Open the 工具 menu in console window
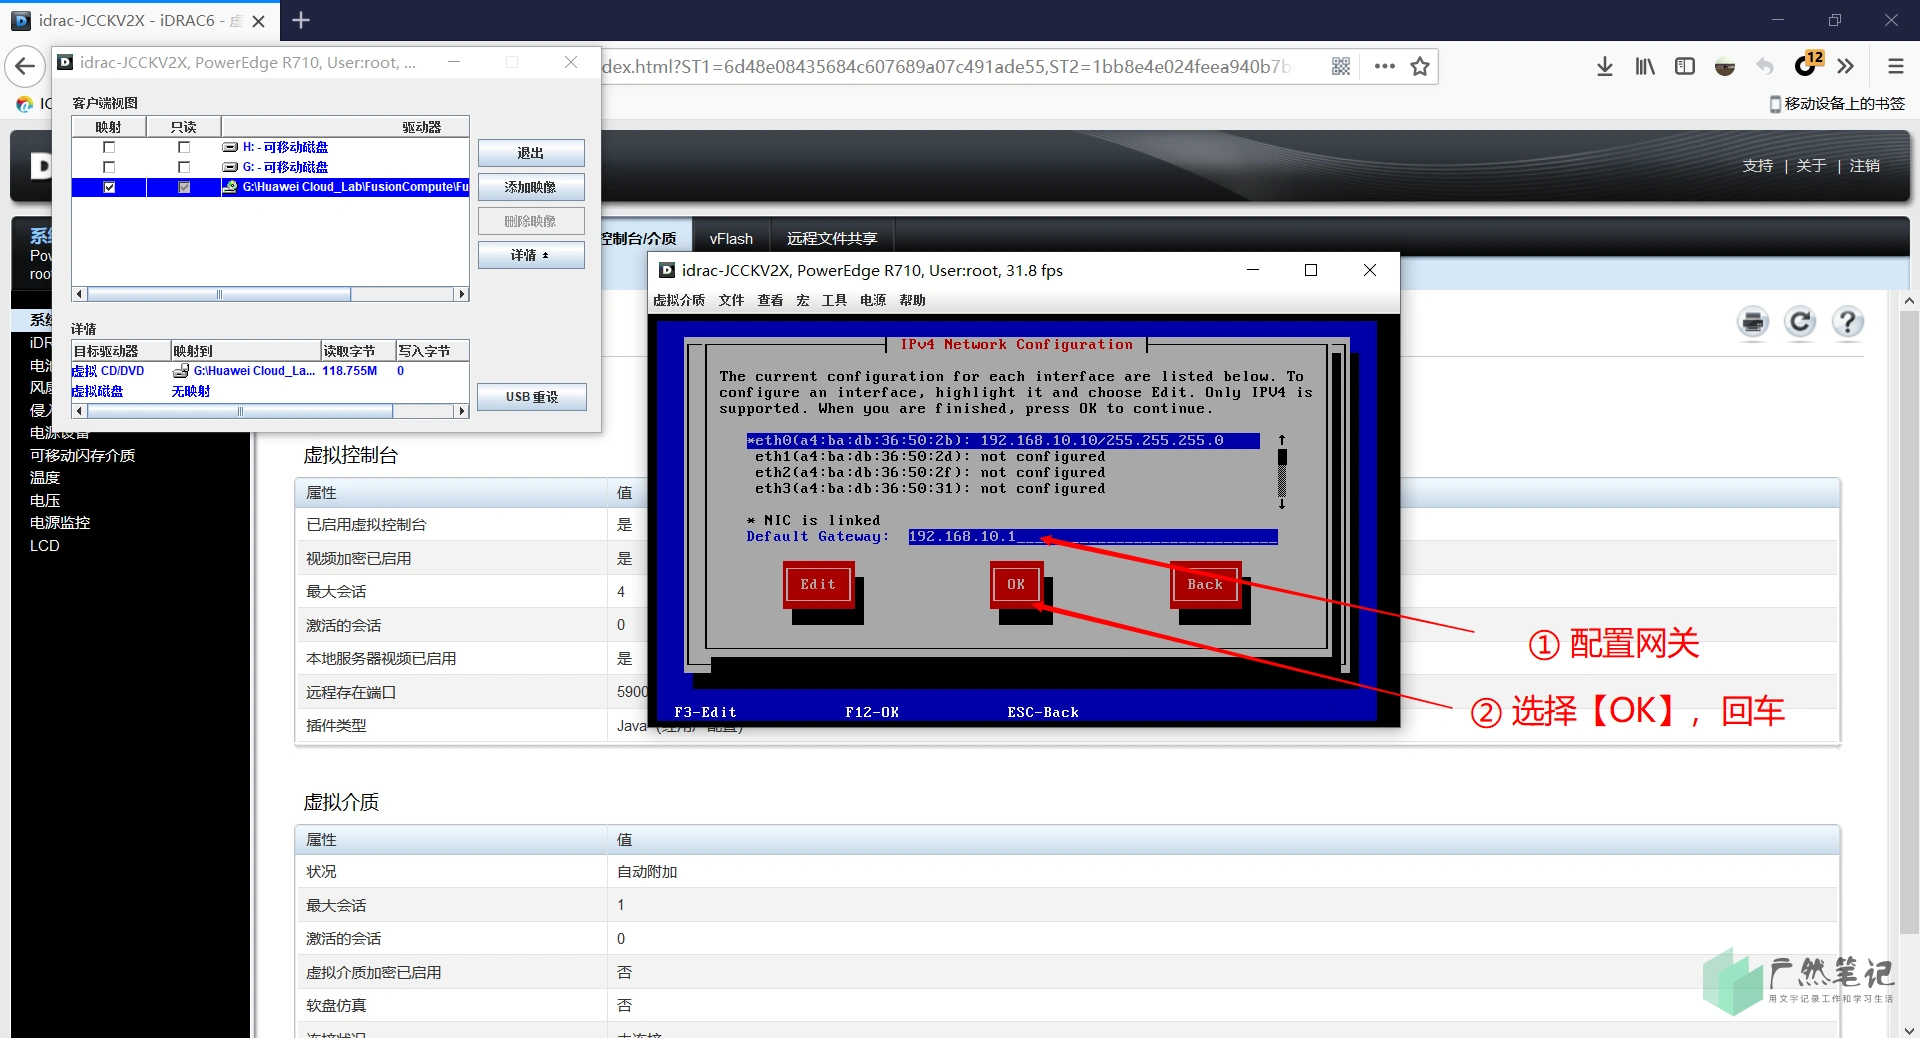Screen dimensions: 1920x1038 pos(834,300)
